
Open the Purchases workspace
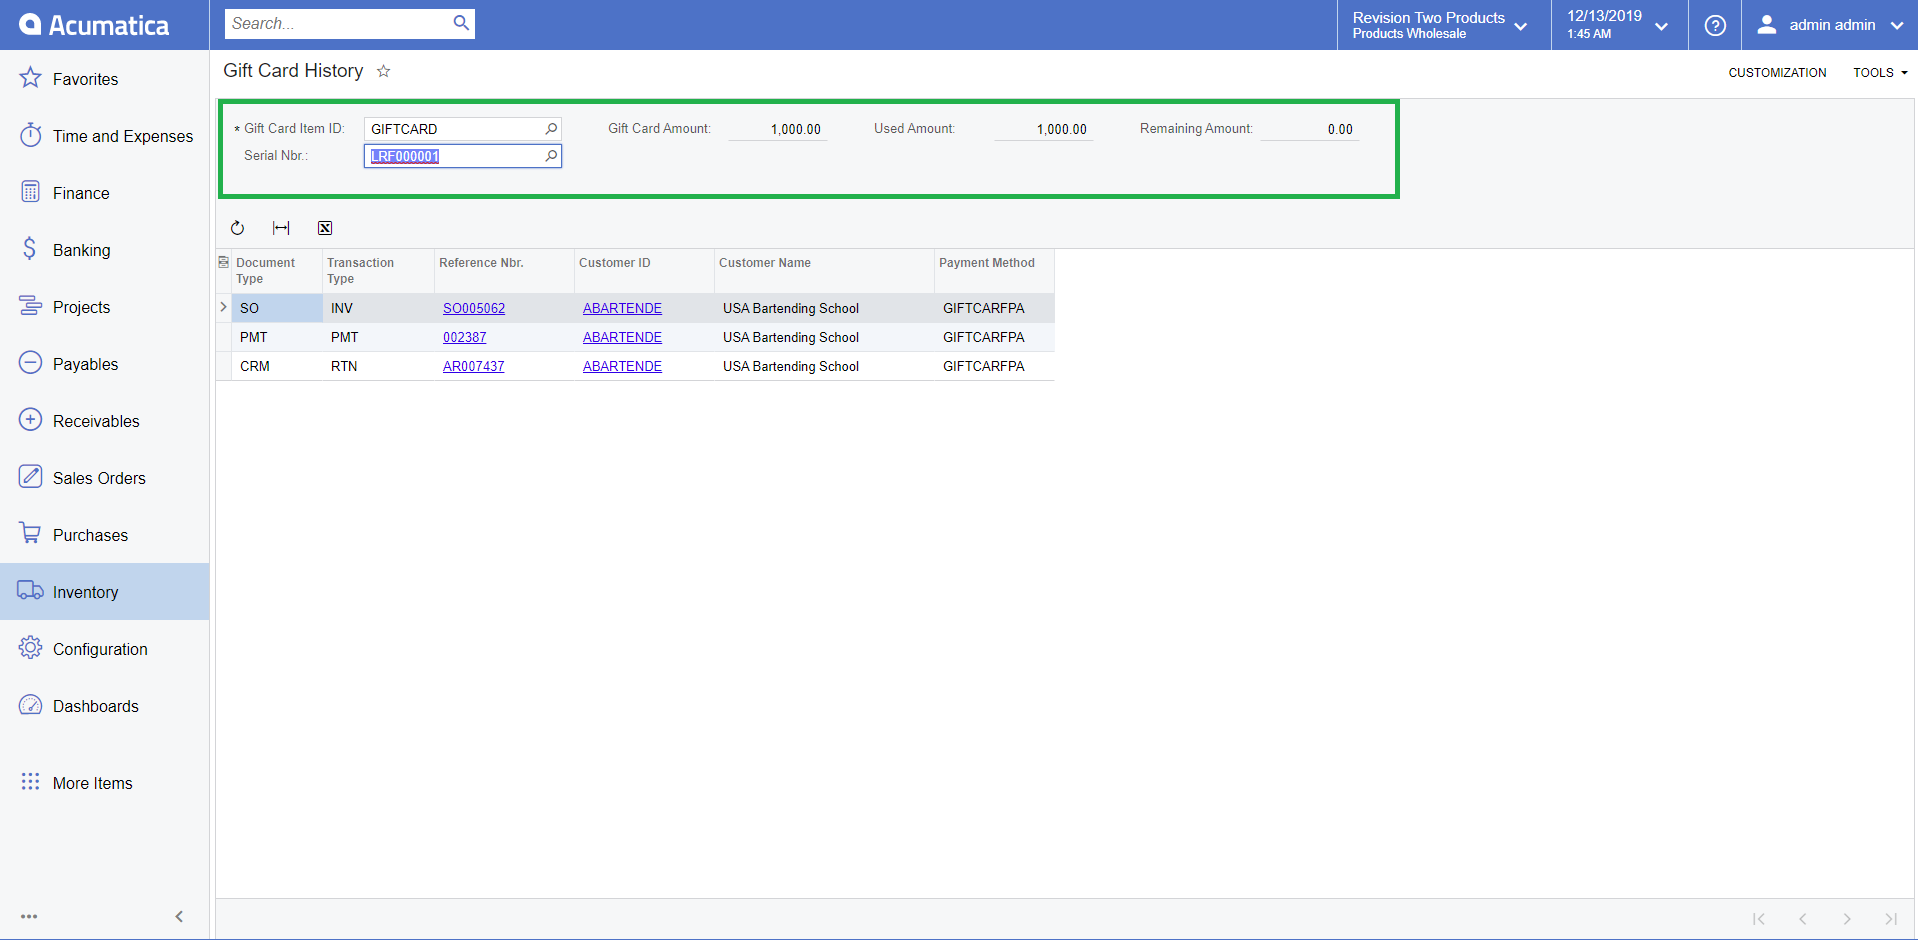104,535
